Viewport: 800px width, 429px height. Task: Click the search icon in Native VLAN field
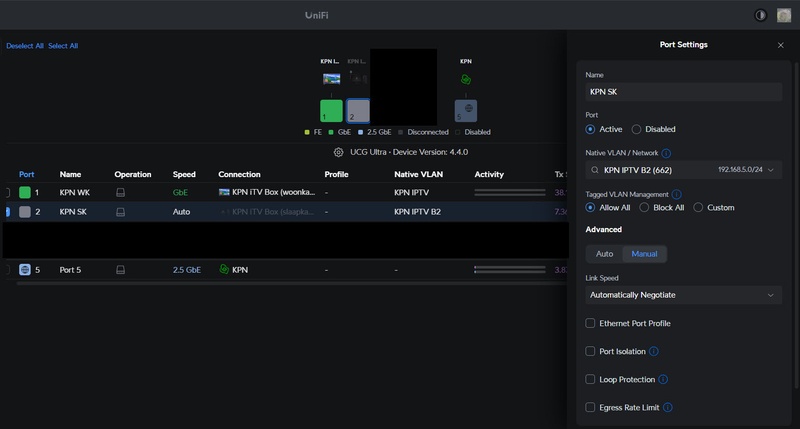594,170
